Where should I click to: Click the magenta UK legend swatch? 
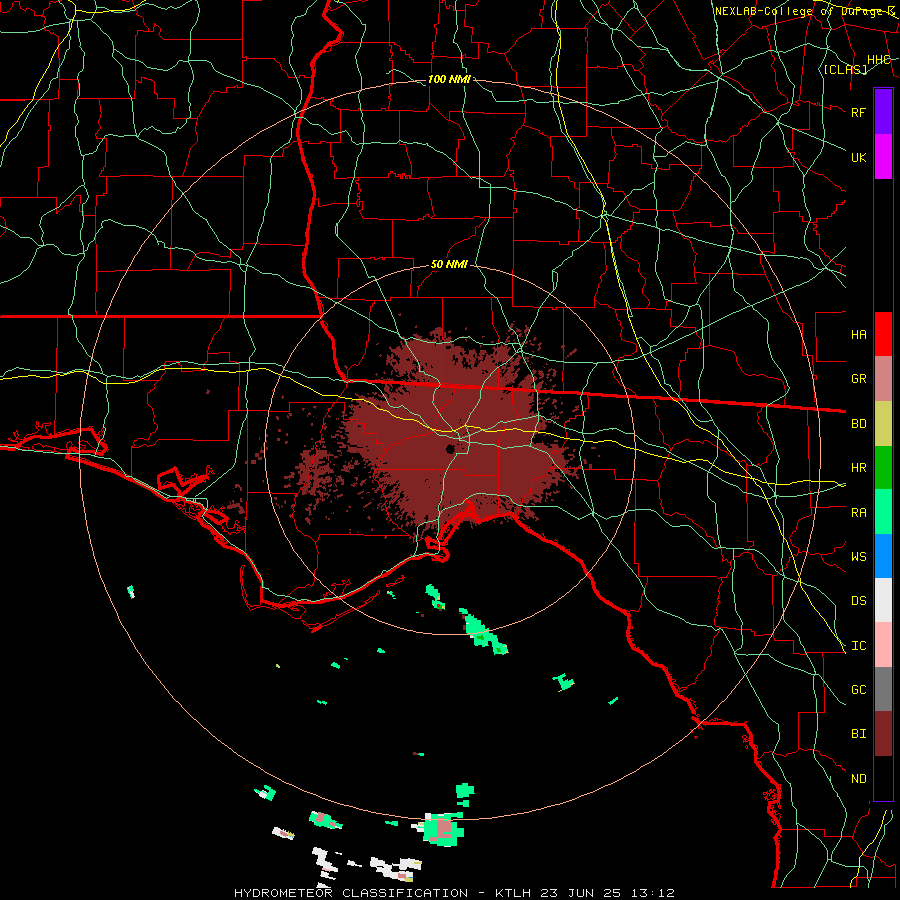(x=883, y=157)
